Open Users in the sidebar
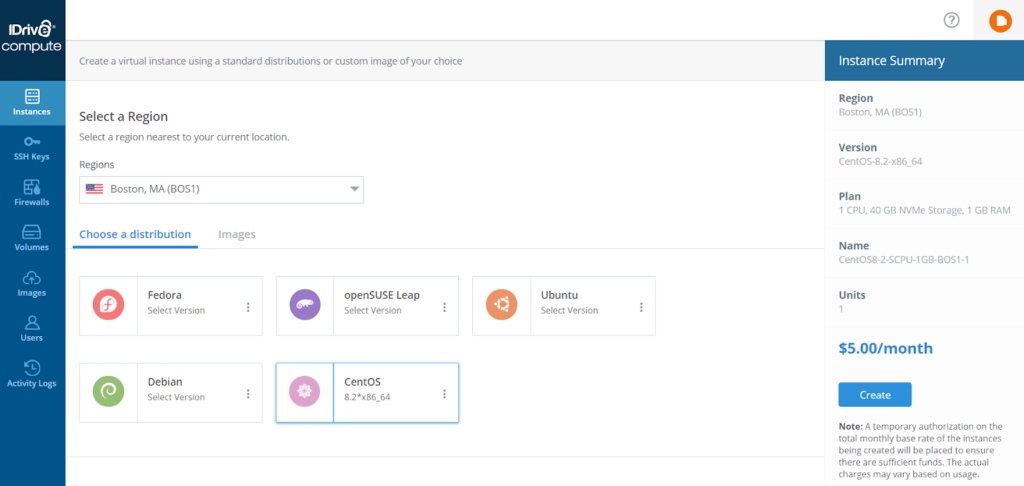 pyautogui.click(x=32, y=329)
